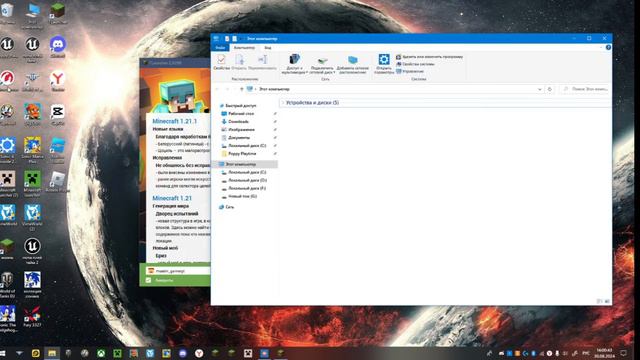Click System properties in the ribbon
This screenshot has height=360, width=640.
pos(415,64)
